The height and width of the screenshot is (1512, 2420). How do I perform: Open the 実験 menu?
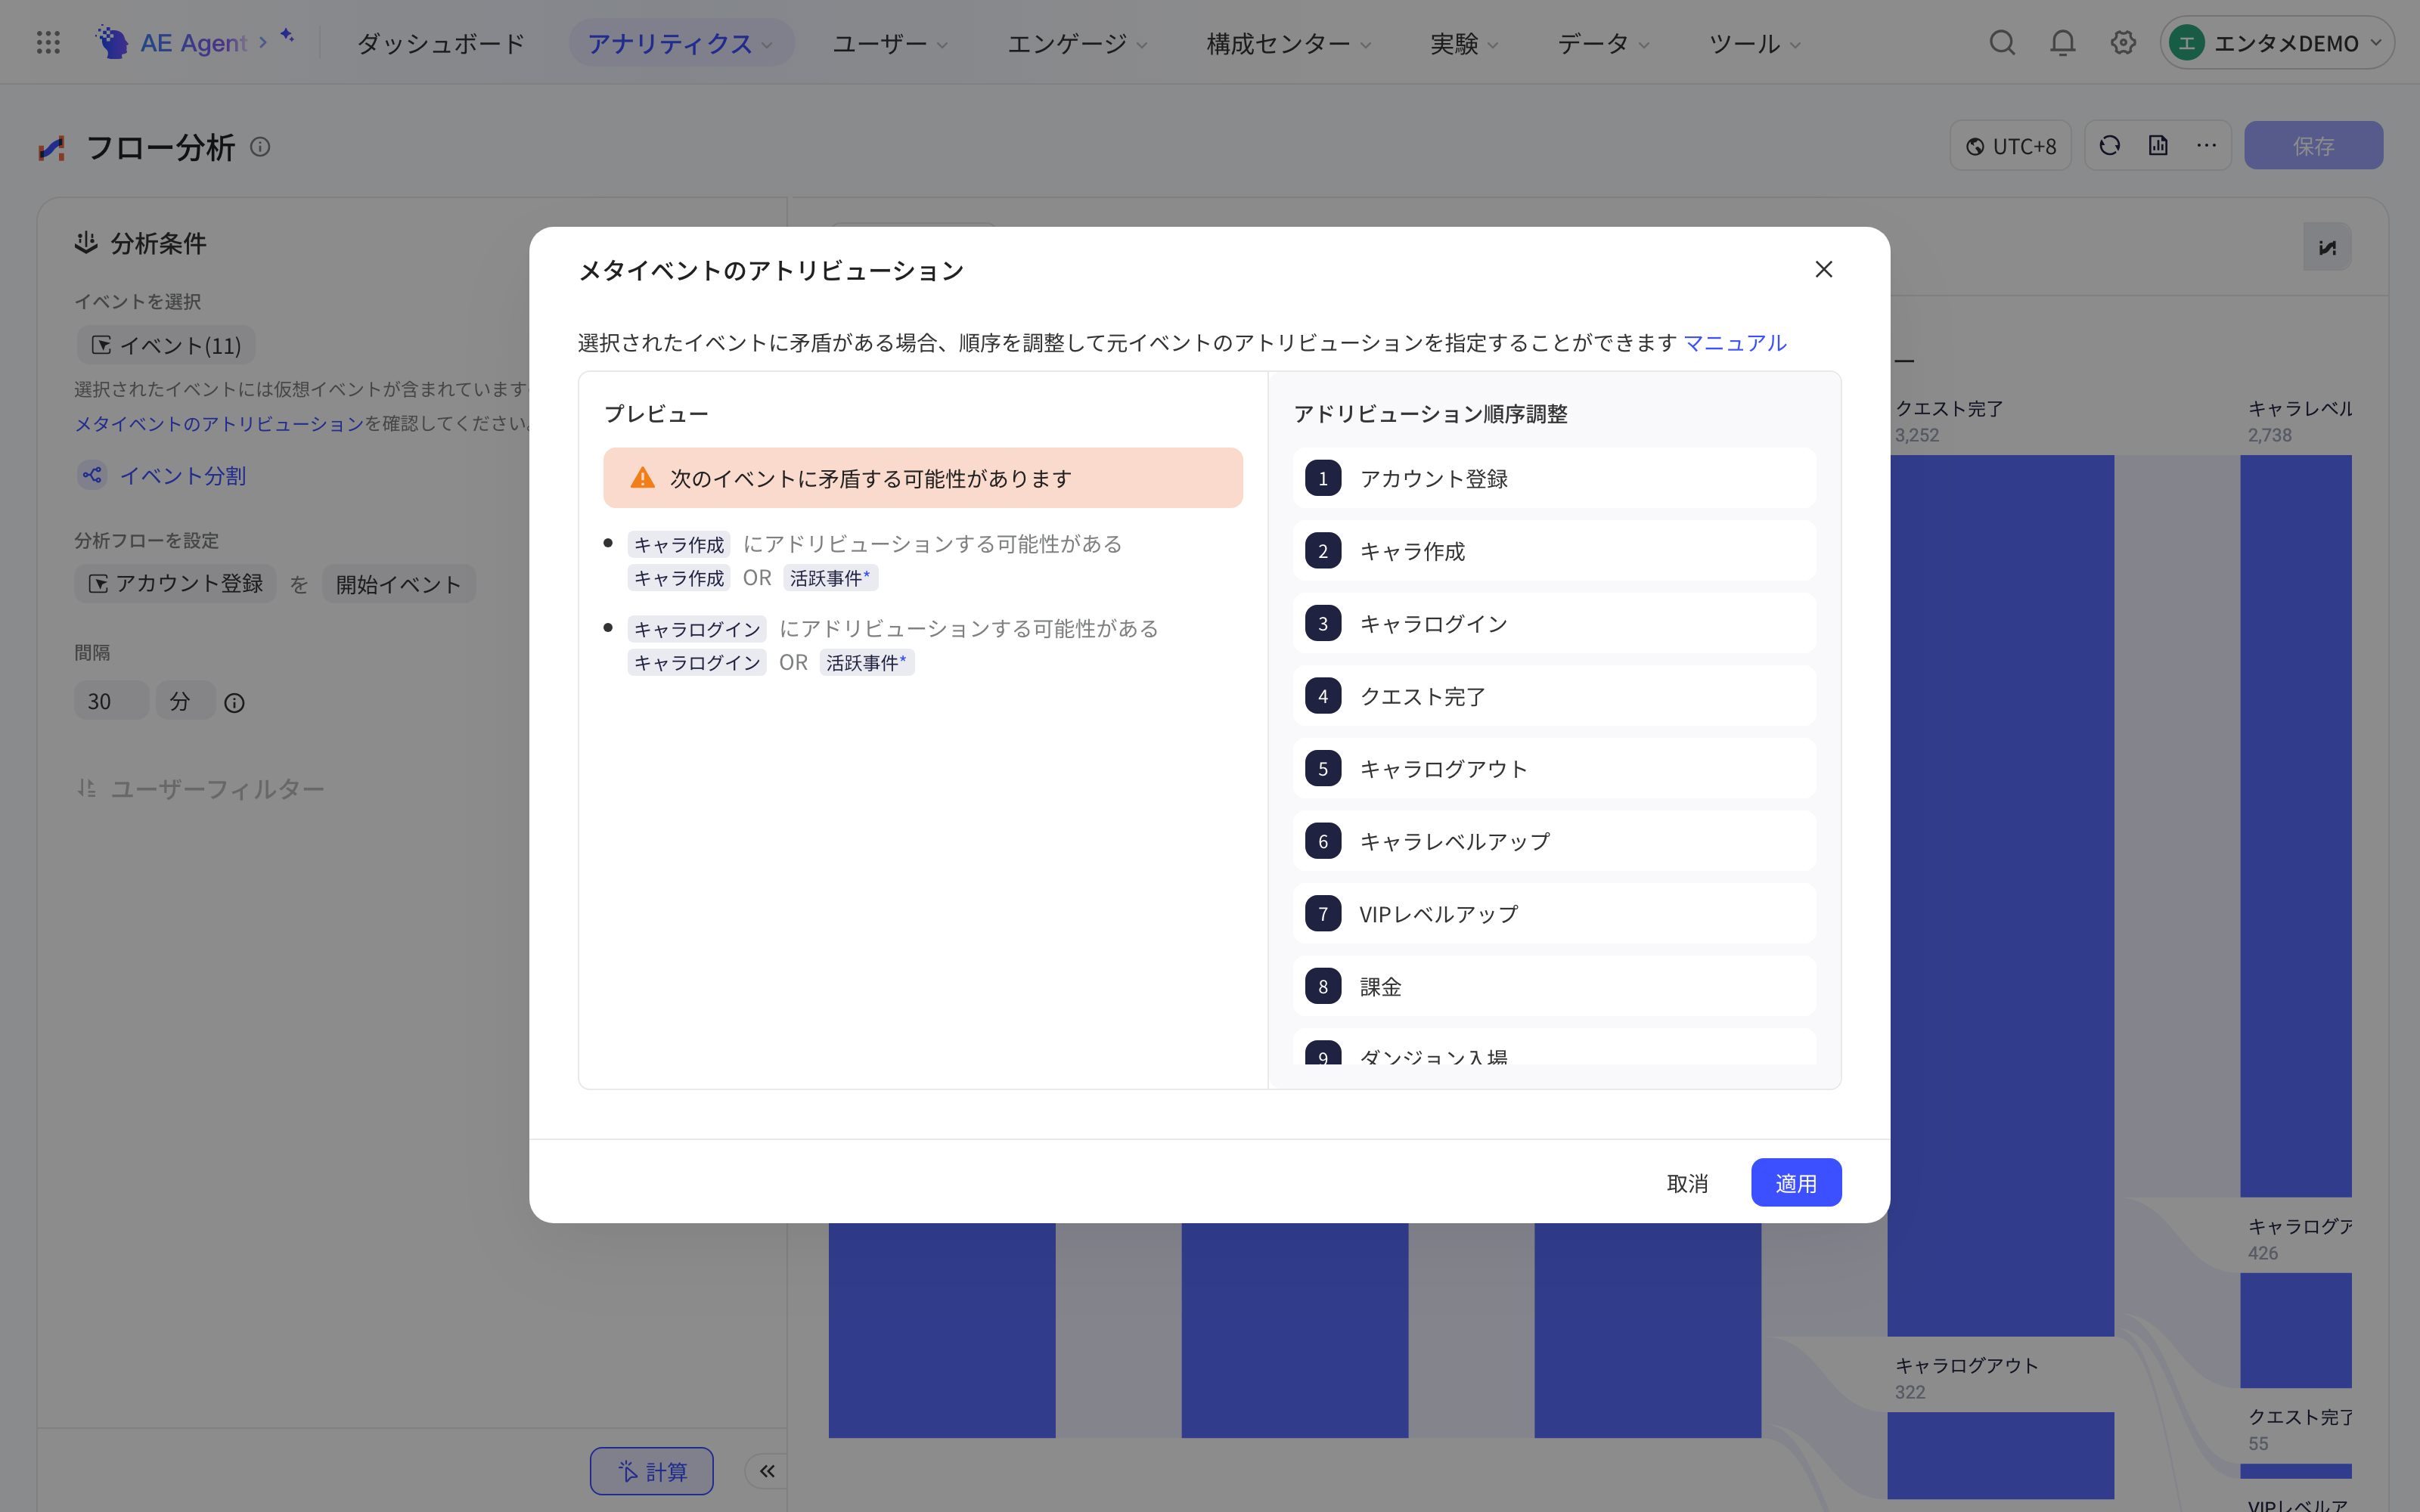[1464, 43]
